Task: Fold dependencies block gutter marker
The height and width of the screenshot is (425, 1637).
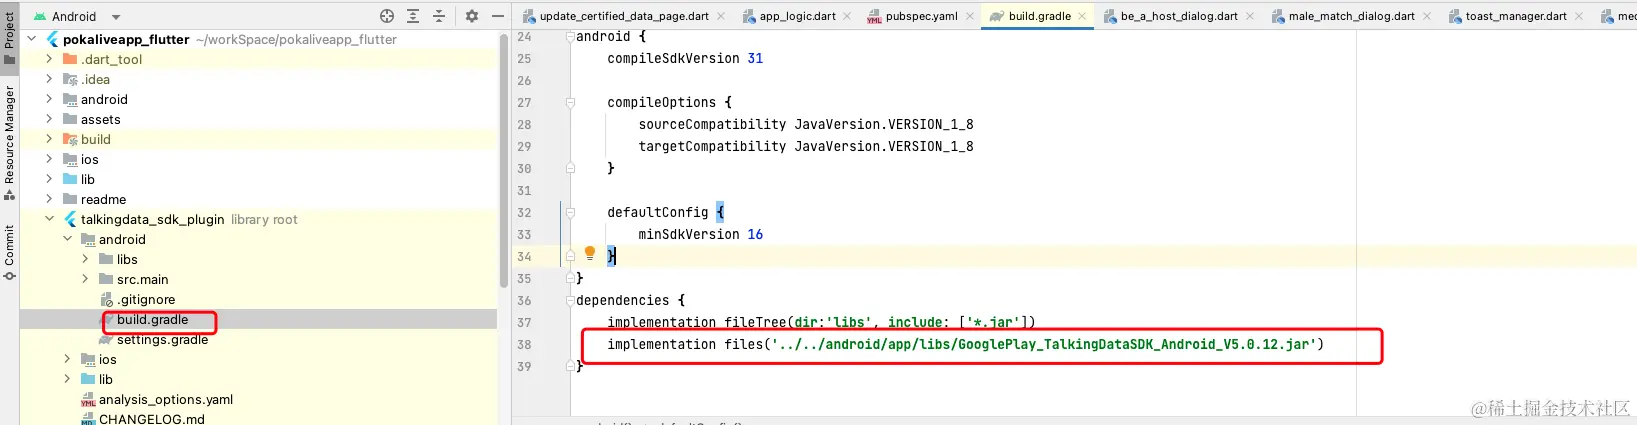Action: (570, 300)
